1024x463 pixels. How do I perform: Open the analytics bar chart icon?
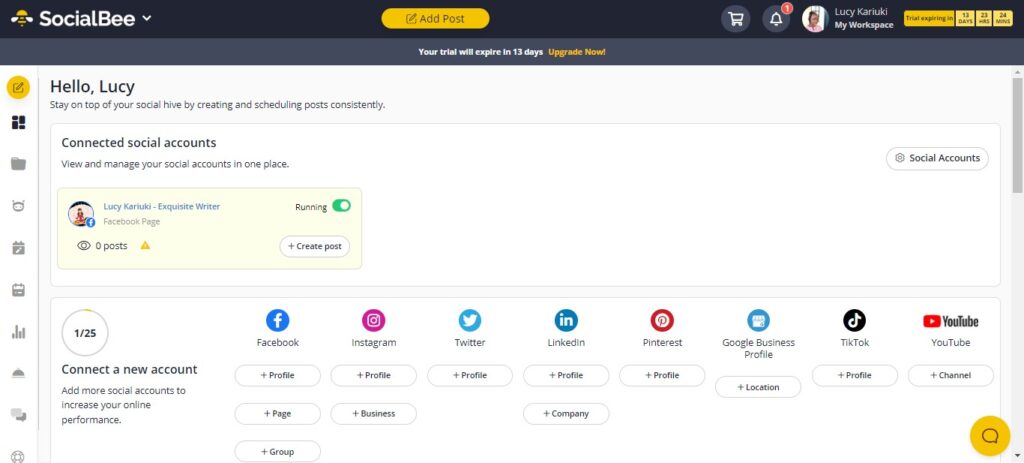click(18, 332)
